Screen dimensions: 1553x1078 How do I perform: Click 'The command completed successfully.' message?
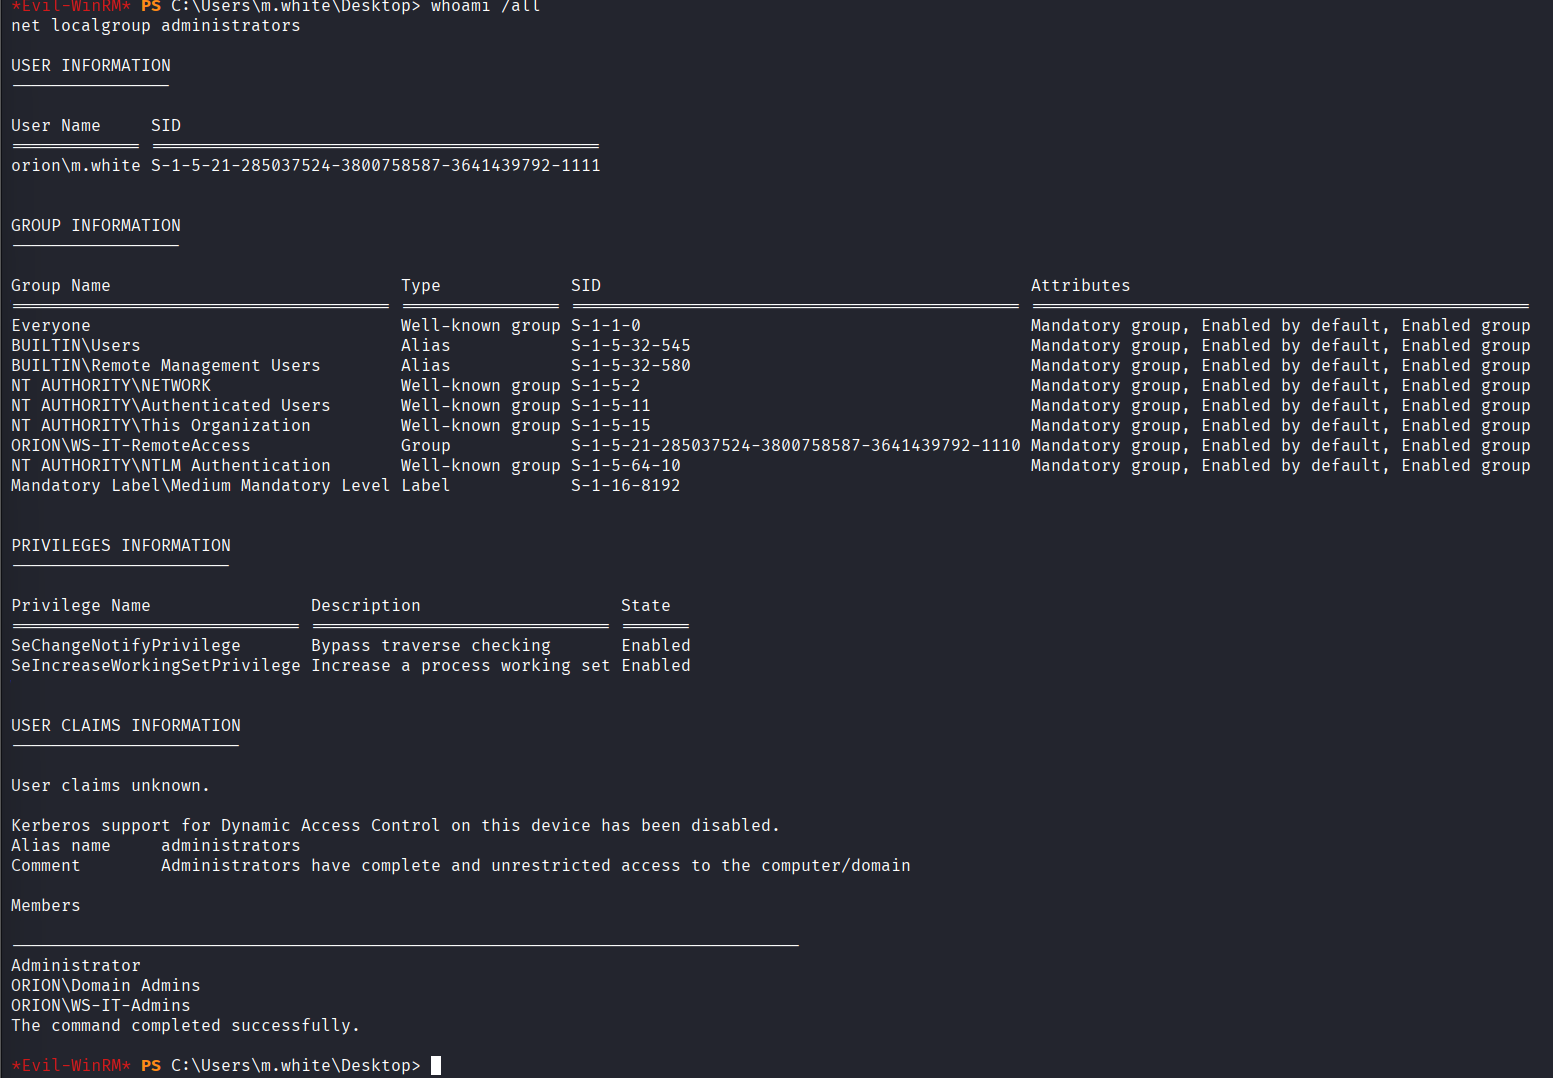[x=186, y=1026]
